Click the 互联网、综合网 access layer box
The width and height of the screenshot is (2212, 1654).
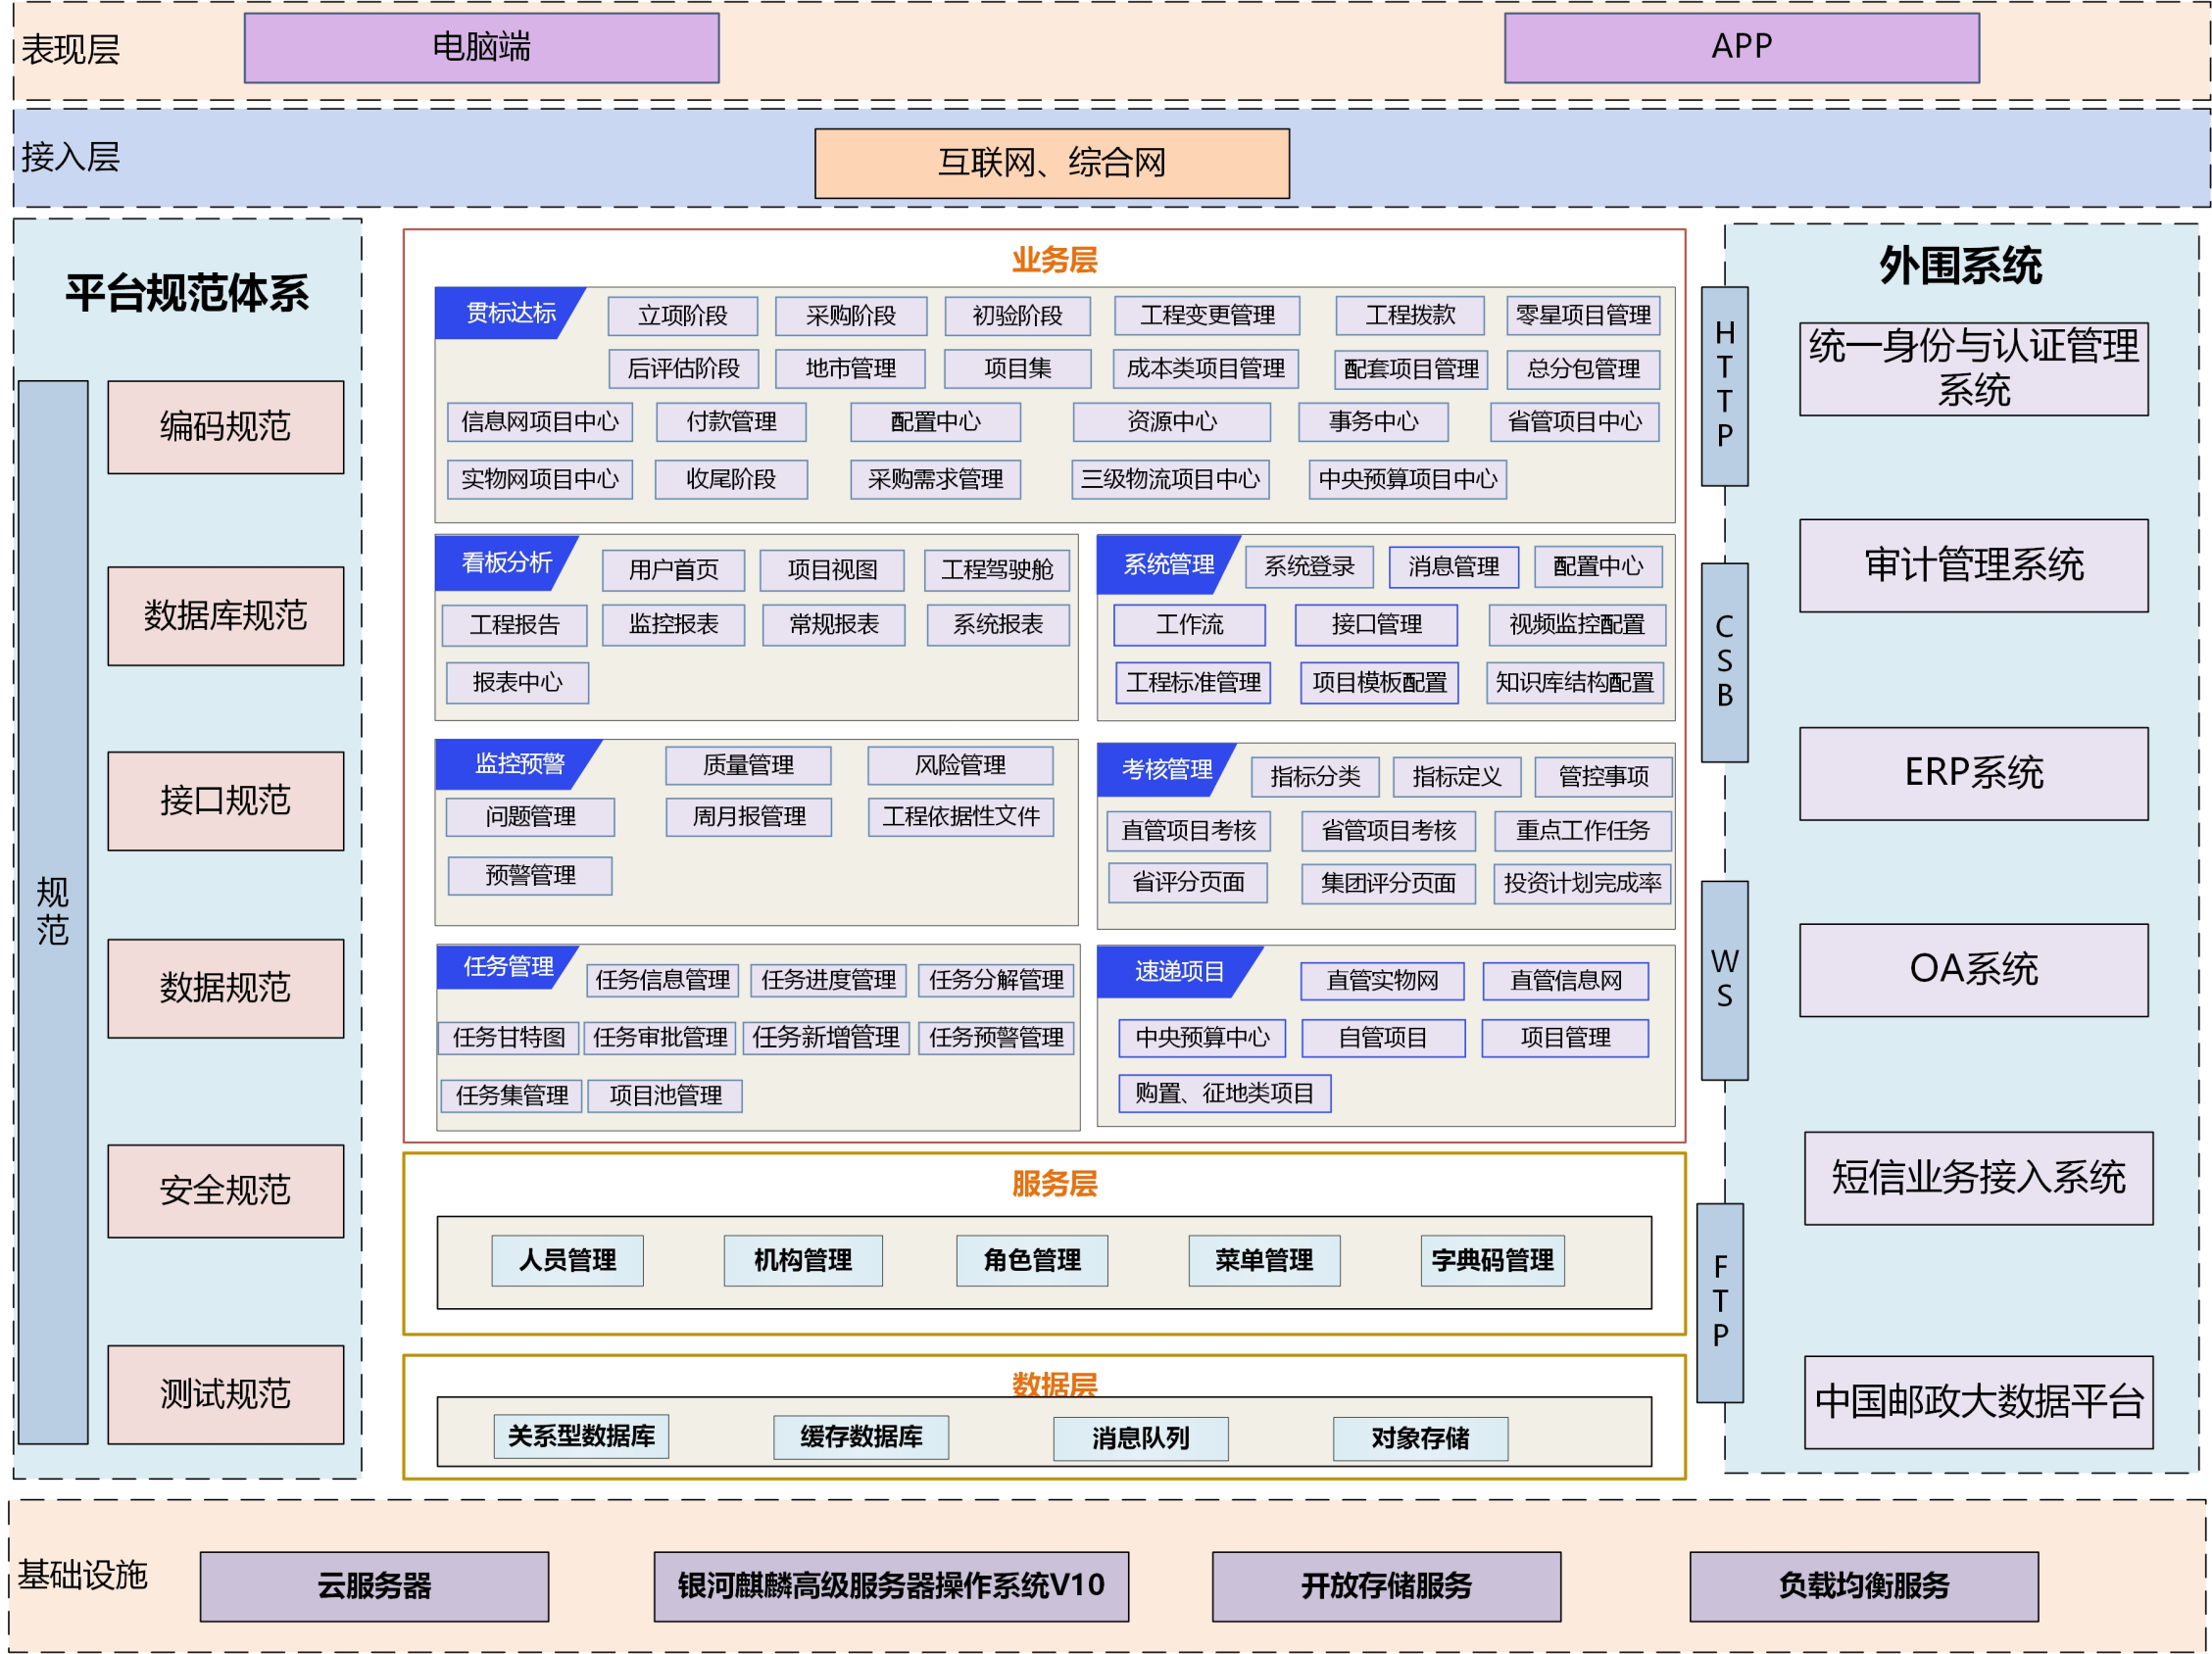click(1051, 163)
